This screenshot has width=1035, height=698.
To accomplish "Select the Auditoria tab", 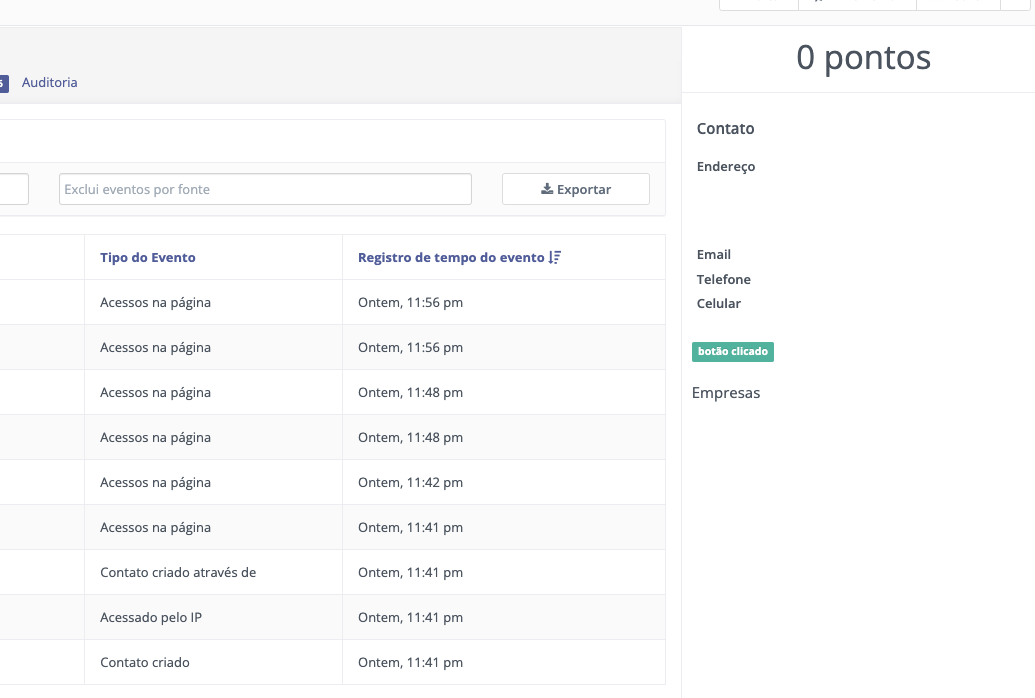I will tap(49, 82).
